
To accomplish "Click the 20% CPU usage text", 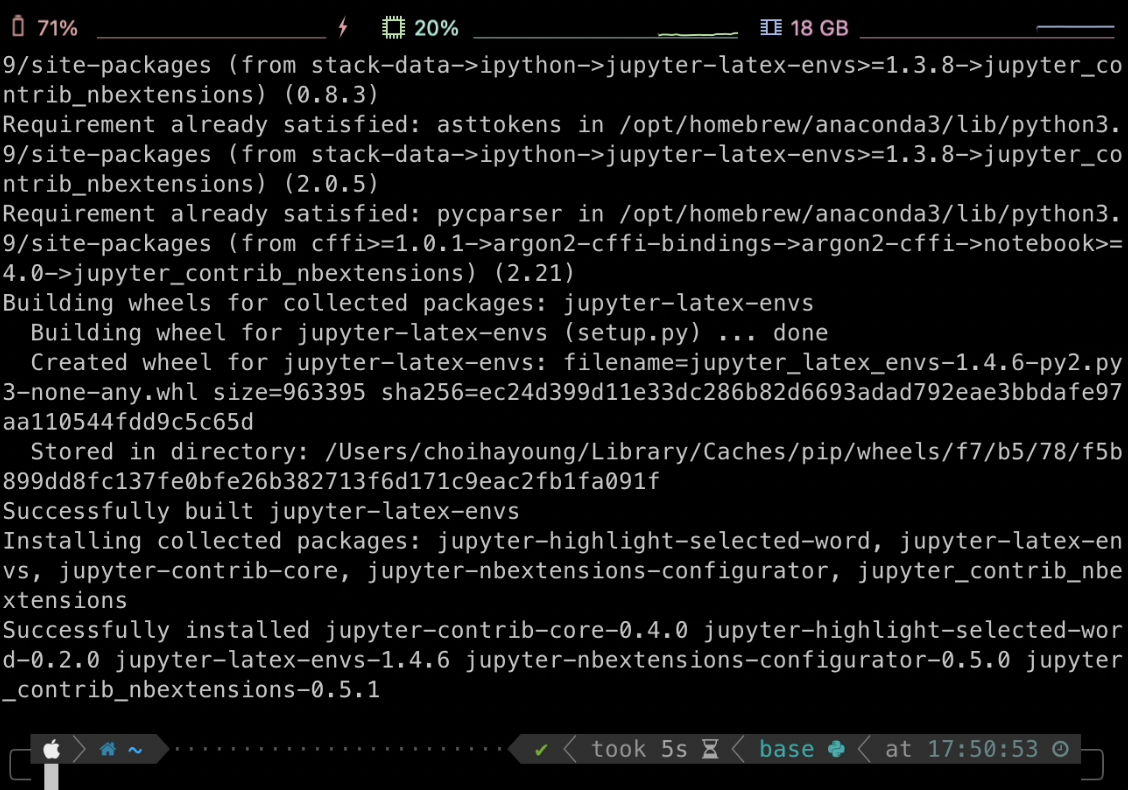I will point(436,28).
